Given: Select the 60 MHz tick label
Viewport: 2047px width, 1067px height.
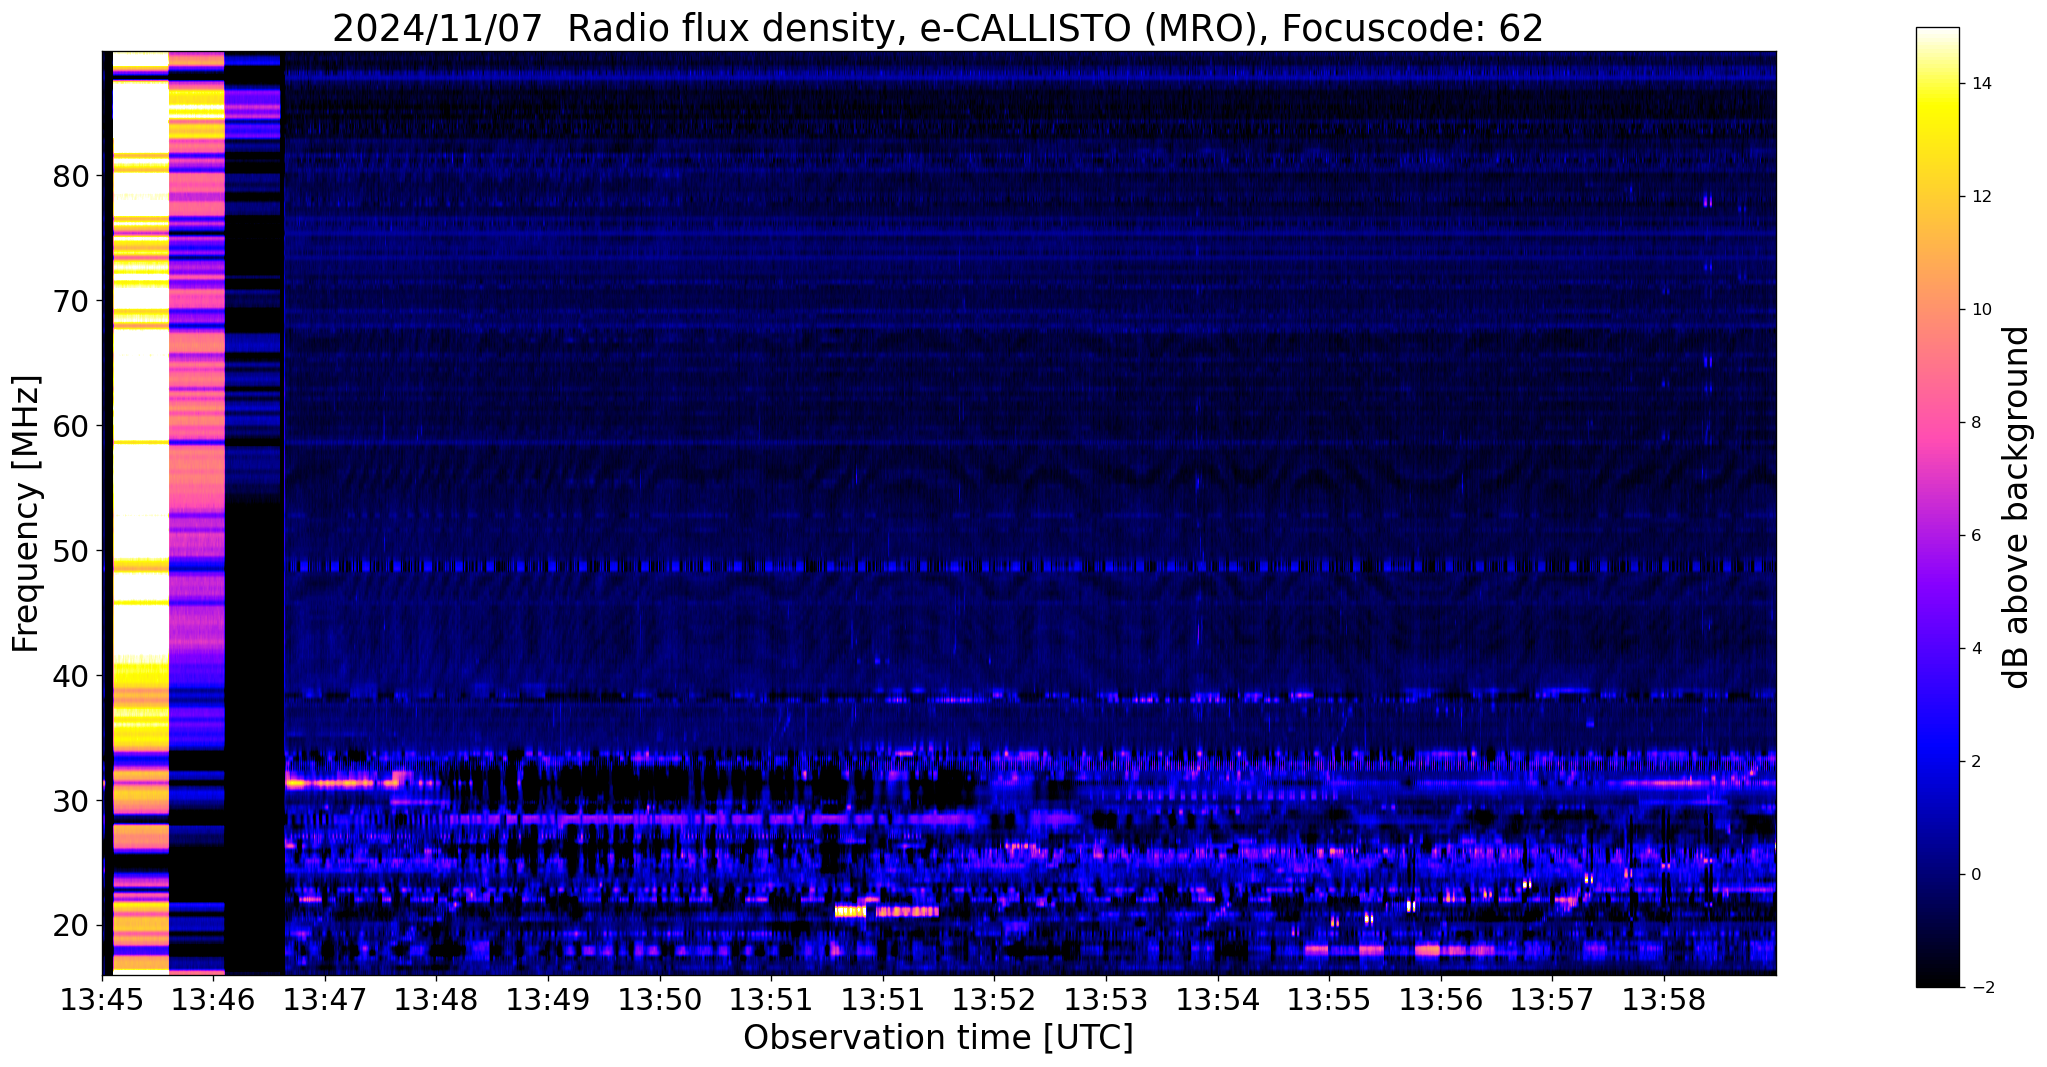Looking at the screenshot, I should click(x=71, y=426).
